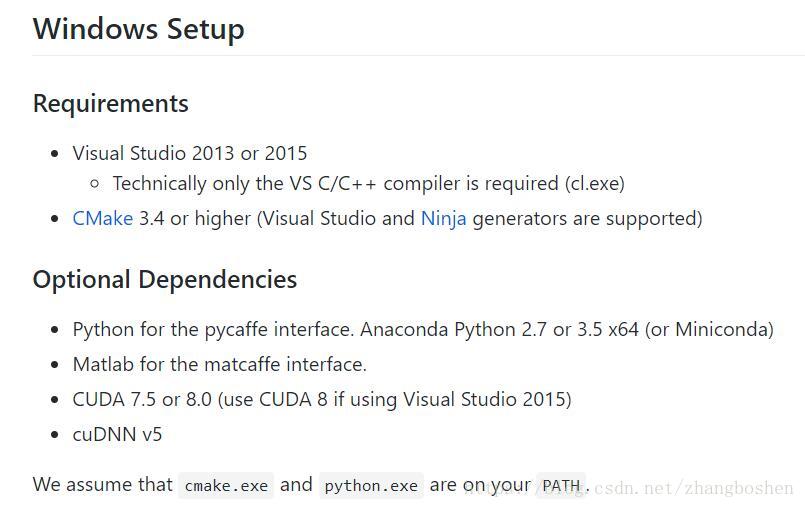Click the line about cl.exe compiler
Viewport: 805px width, 508px height.
(x=369, y=183)
